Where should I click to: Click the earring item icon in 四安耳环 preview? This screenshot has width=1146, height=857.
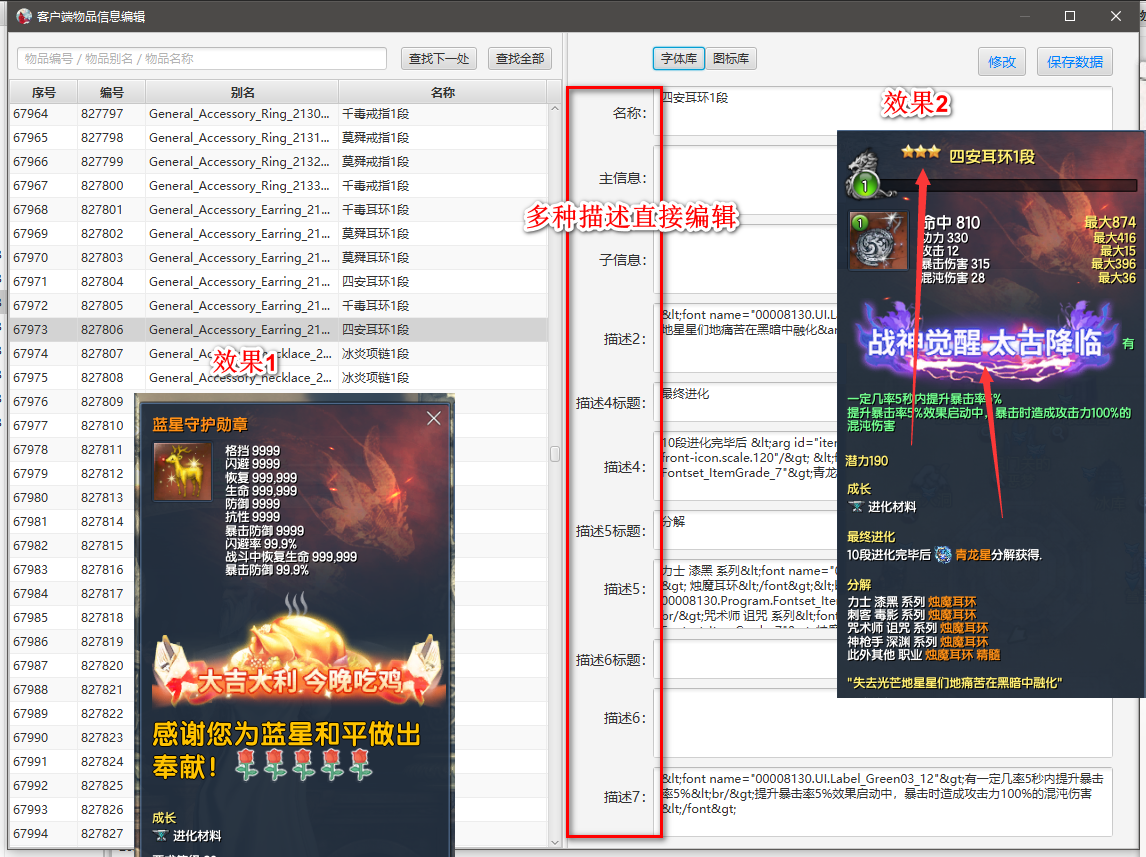(878, 241)
